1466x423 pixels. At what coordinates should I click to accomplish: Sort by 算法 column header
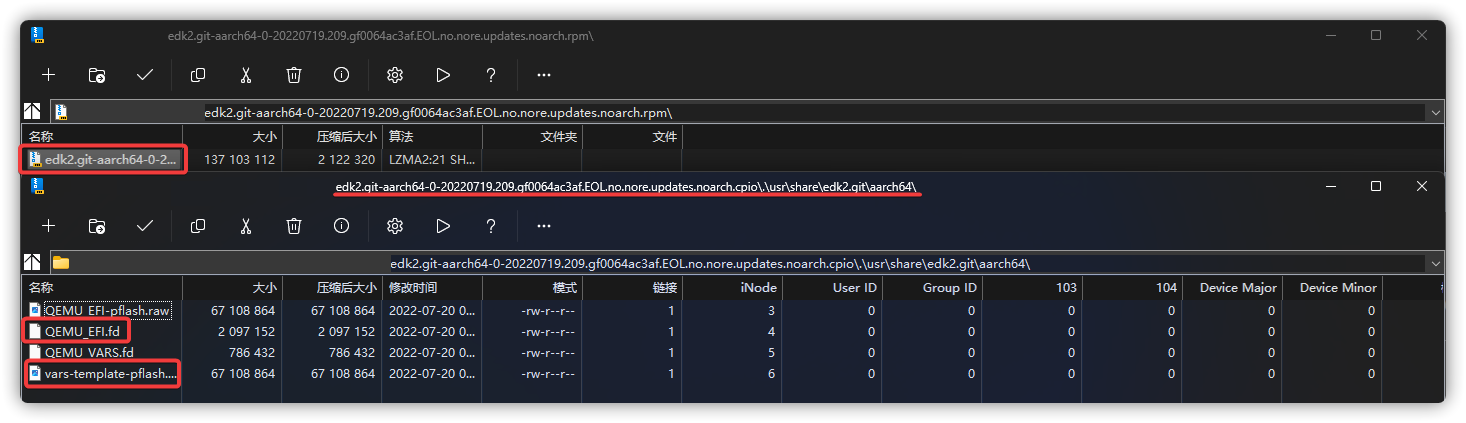(x=432, y=136)
